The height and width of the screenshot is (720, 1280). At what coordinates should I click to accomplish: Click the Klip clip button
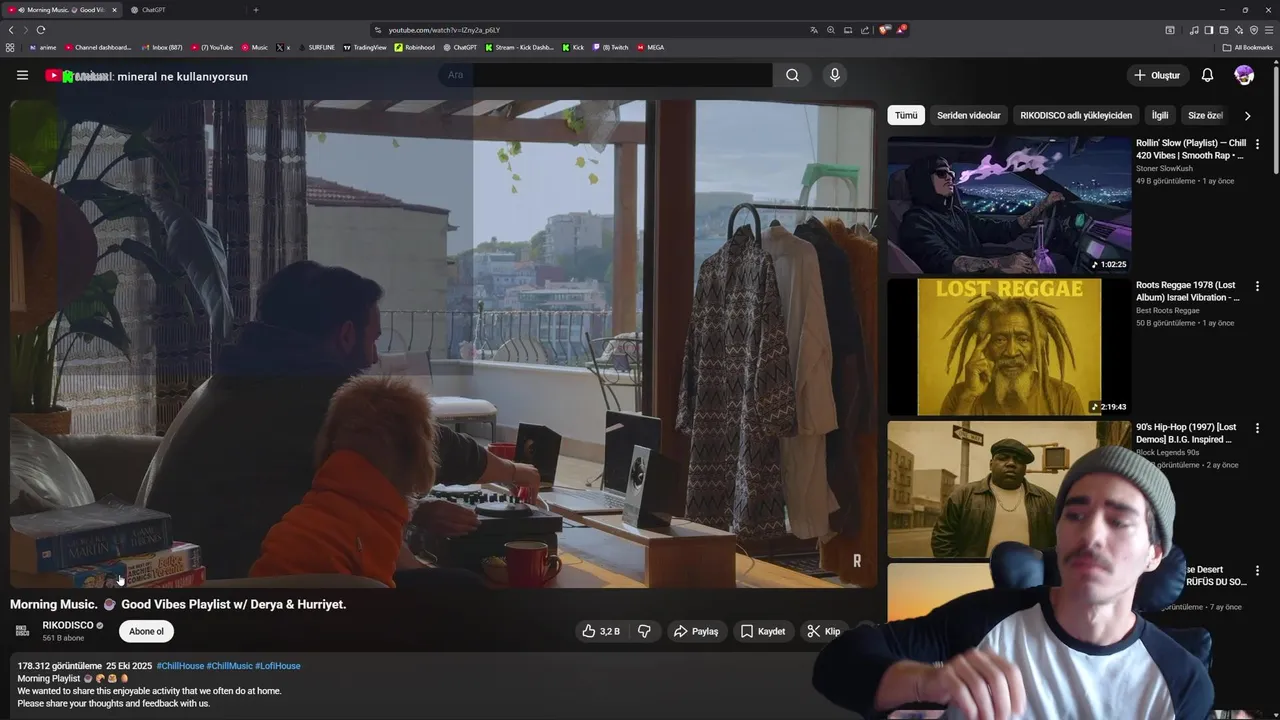tap(824, 631)
